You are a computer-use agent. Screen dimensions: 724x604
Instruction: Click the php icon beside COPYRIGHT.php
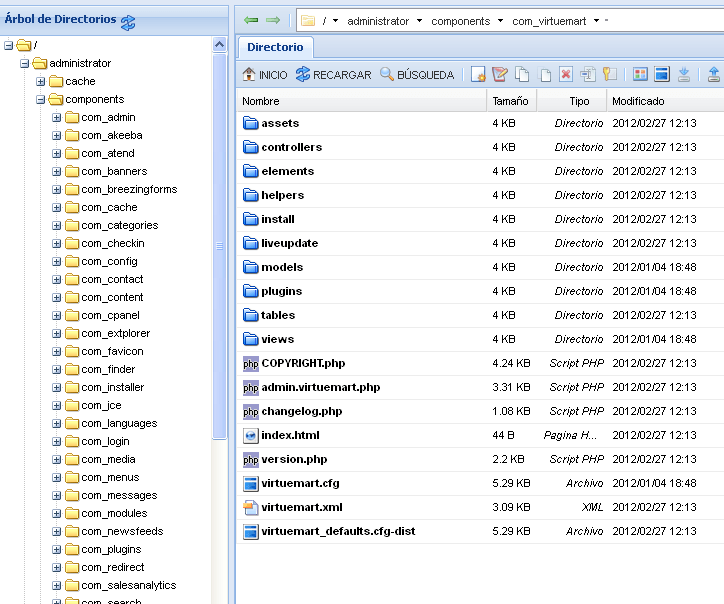[251, 363]
